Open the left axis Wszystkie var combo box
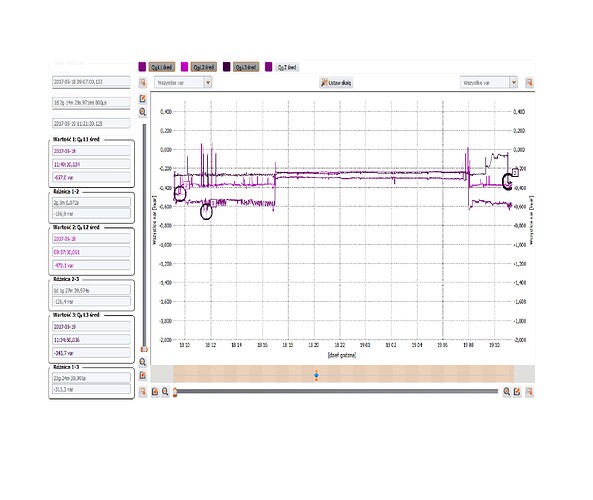The width and height of the screenshot is (593, 500). [x=183, y=82]
